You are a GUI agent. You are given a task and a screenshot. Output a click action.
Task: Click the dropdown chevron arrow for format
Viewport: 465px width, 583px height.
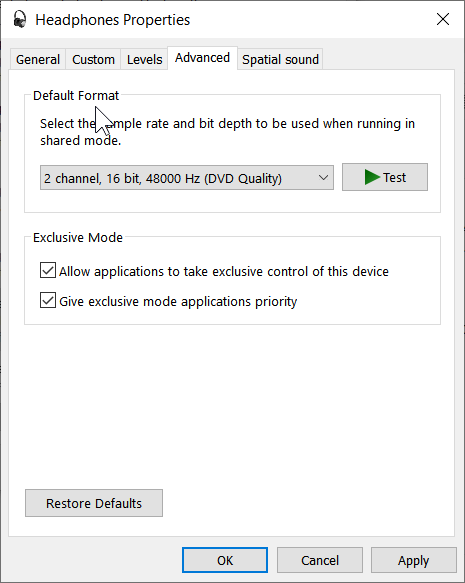point(323,178)
